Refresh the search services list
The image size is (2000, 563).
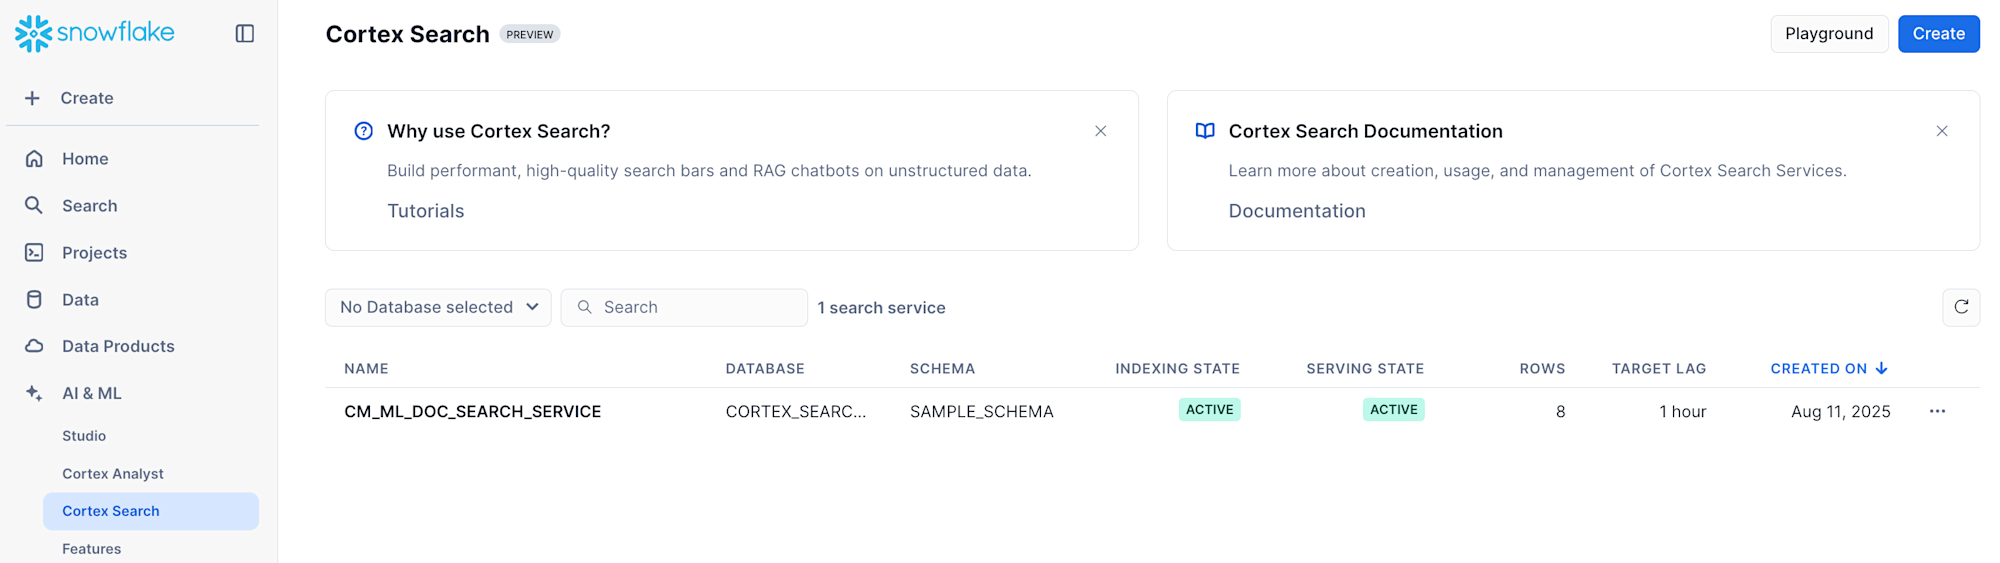[x=1961, y=307]
